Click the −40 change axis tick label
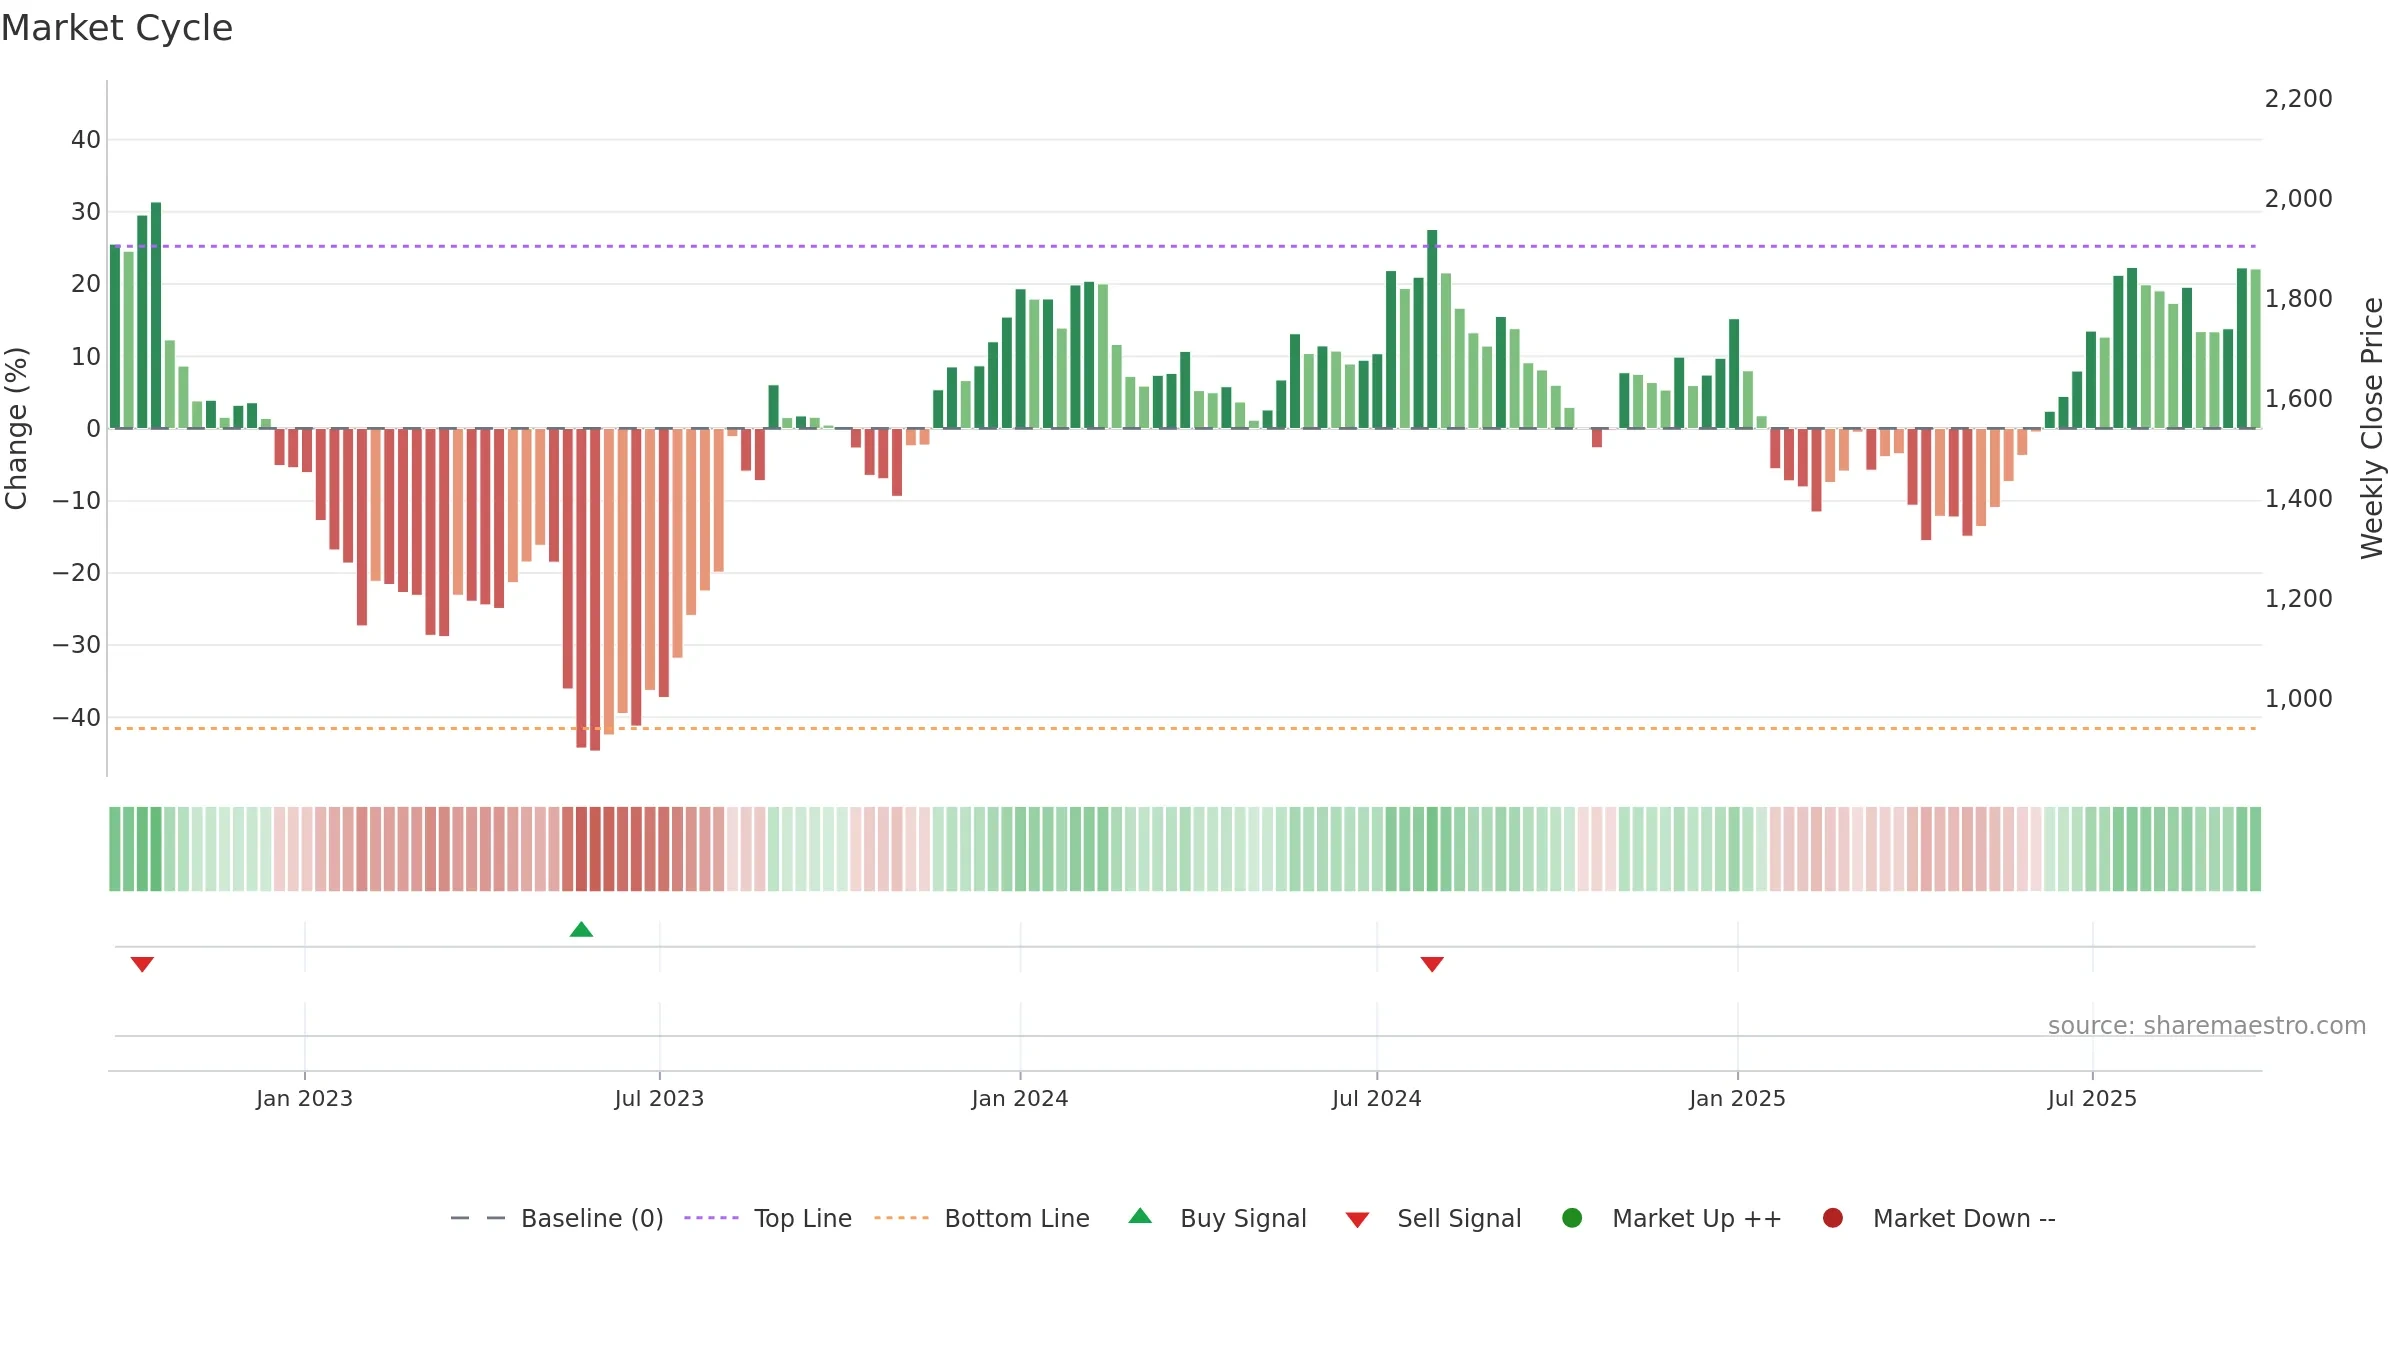This screenshot has height=1350, width=2400. click(77, 718)
